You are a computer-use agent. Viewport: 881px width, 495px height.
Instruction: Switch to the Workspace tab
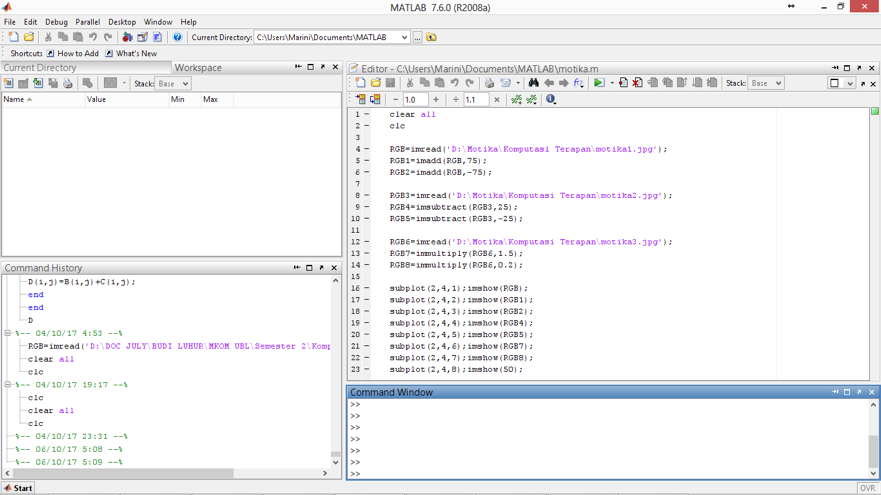pos(198,67)
